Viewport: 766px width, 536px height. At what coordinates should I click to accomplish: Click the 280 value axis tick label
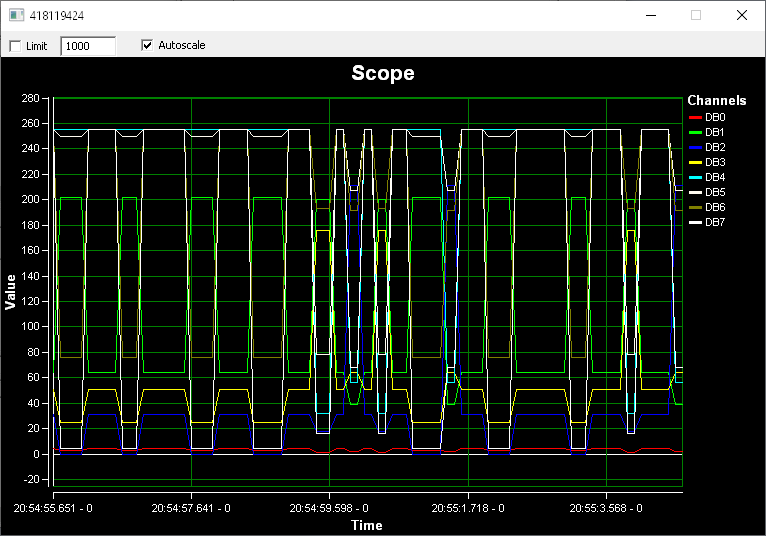click(30, 98)
